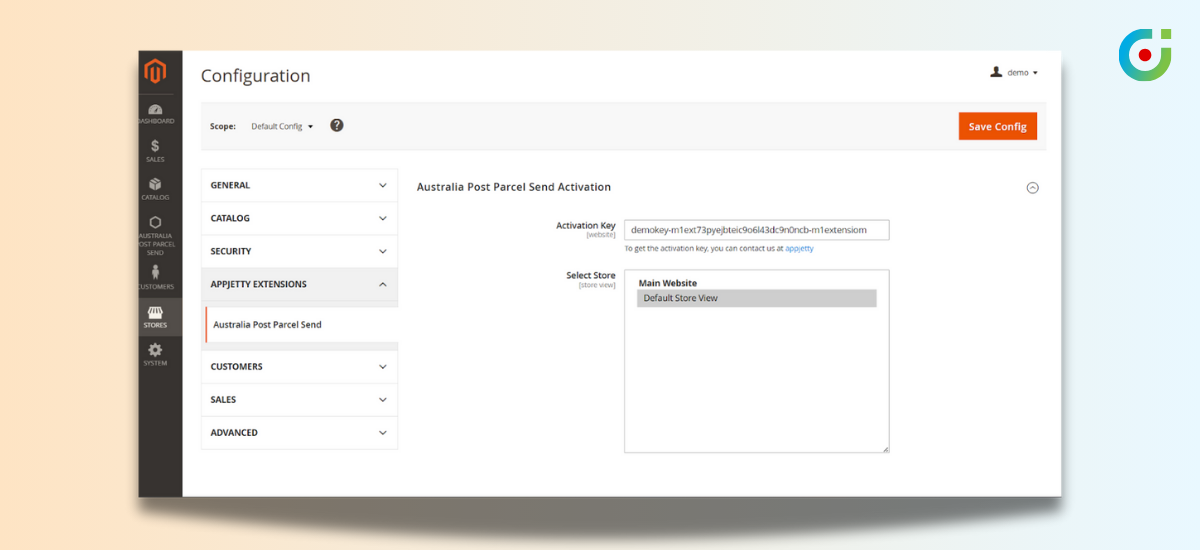Expand the Catalog configuration section
This screenshot has width=1200, height=550.
click(x=299, y=218)
